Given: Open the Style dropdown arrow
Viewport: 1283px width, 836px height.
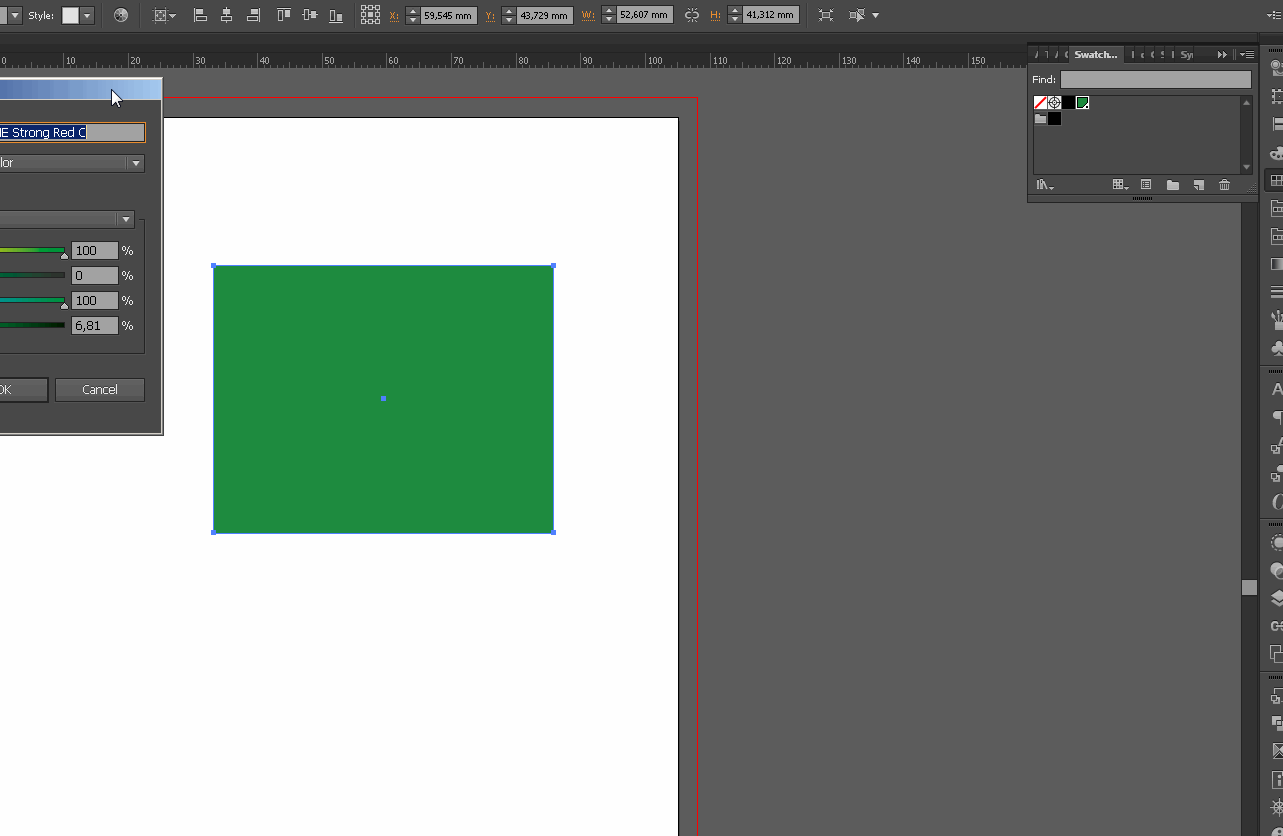Looking at the screenshot, I should coord(87,15).
